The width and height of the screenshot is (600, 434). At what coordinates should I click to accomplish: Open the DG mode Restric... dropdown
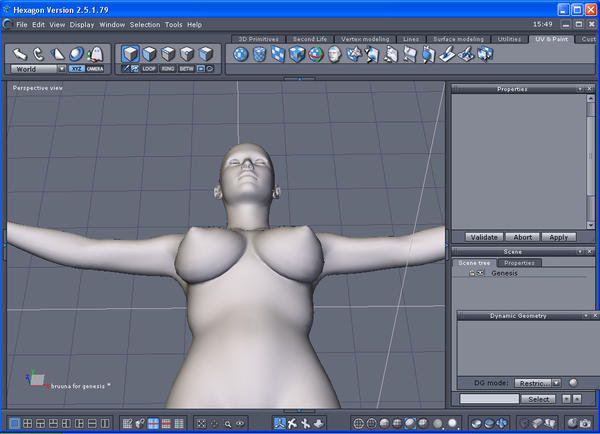click(x=537, y=383)
